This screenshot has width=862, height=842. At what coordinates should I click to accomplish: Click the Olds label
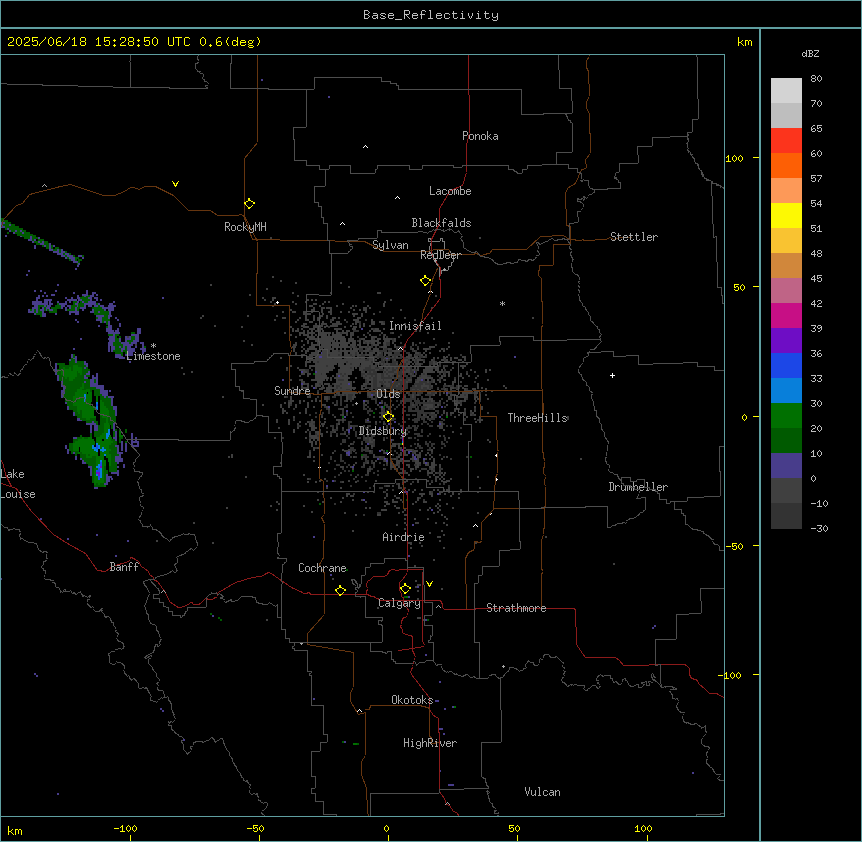[388, 394]
